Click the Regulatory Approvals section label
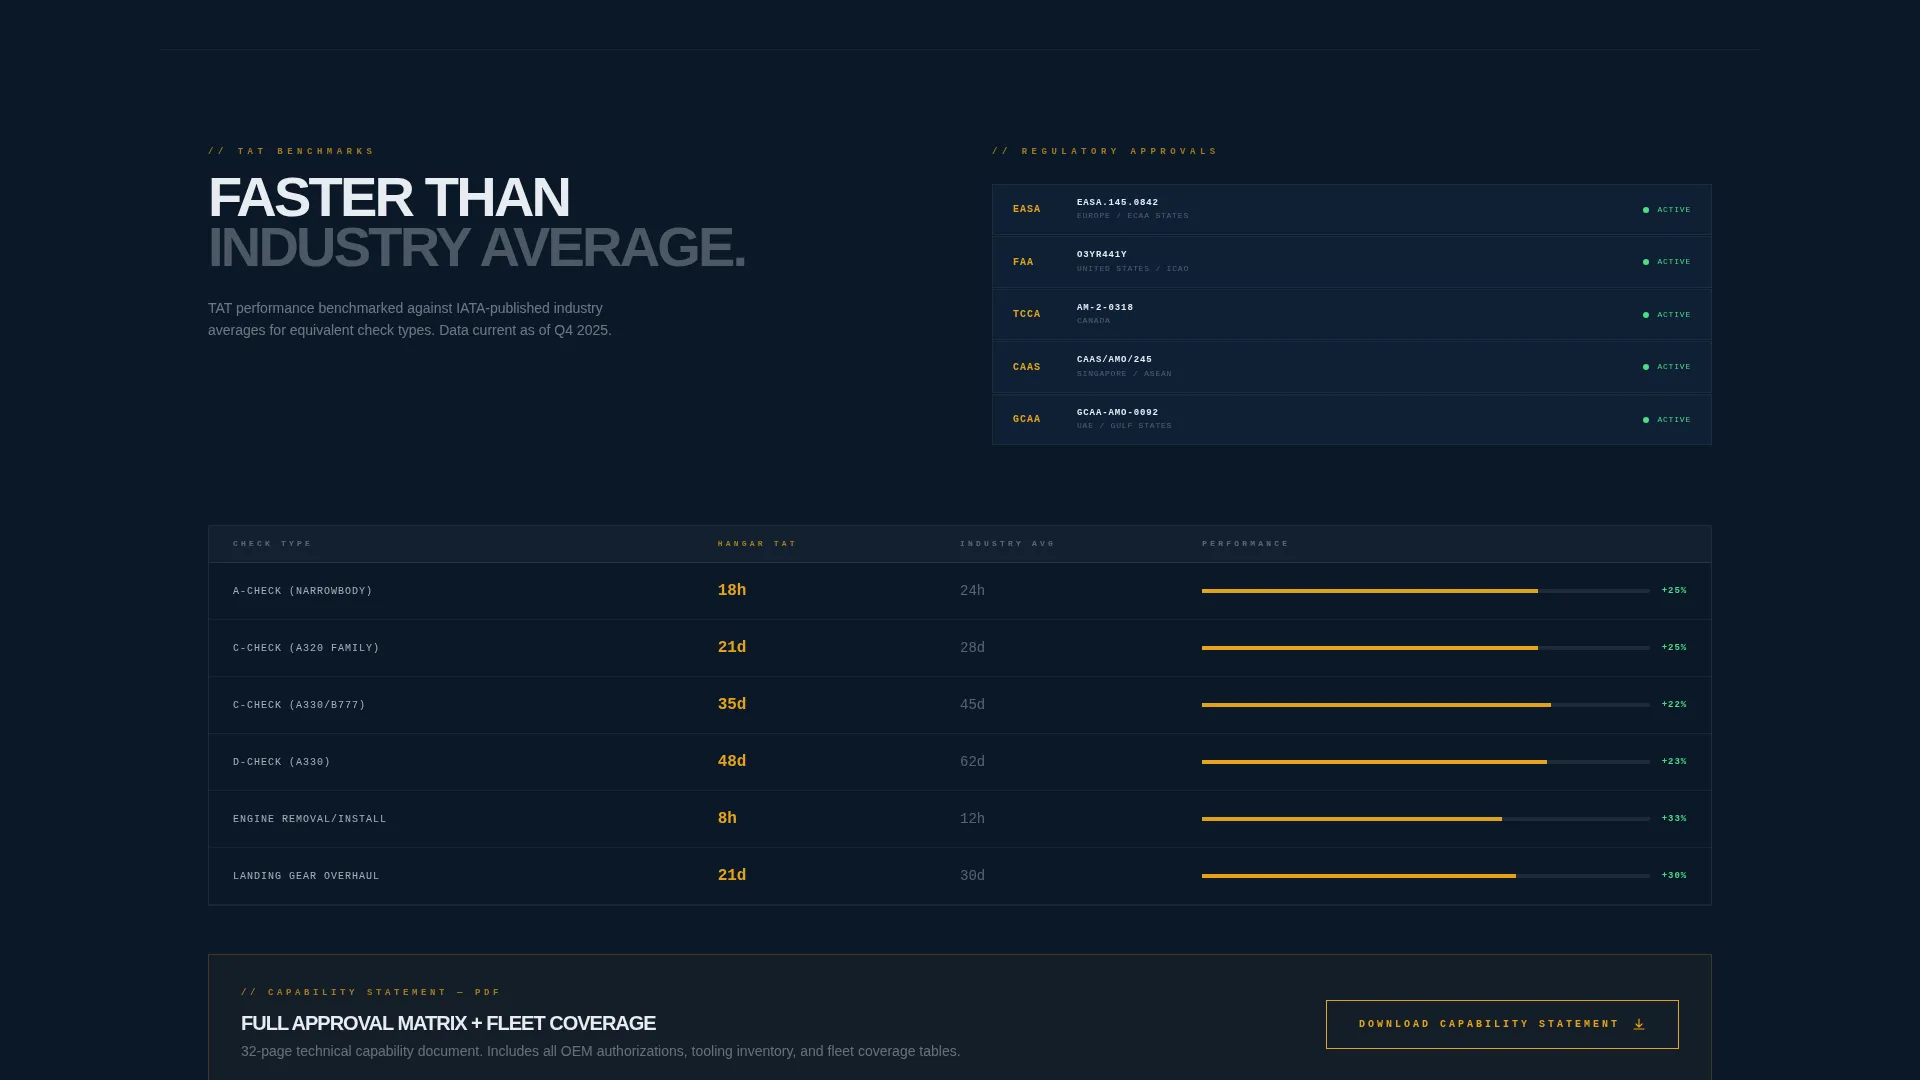Image resolution: width=1920 pixels, height=1080 pixels. tap(1105, 152)
